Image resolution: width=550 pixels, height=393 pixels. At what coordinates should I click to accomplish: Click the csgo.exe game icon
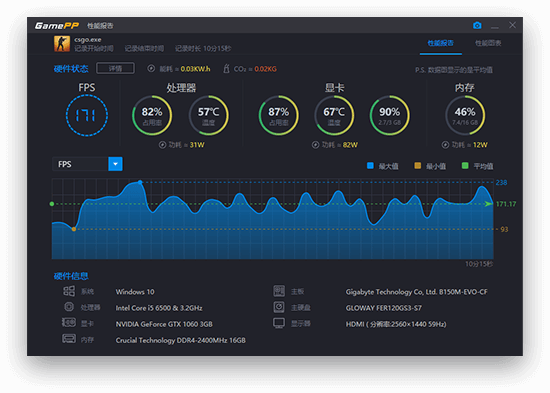click(62, 44)
